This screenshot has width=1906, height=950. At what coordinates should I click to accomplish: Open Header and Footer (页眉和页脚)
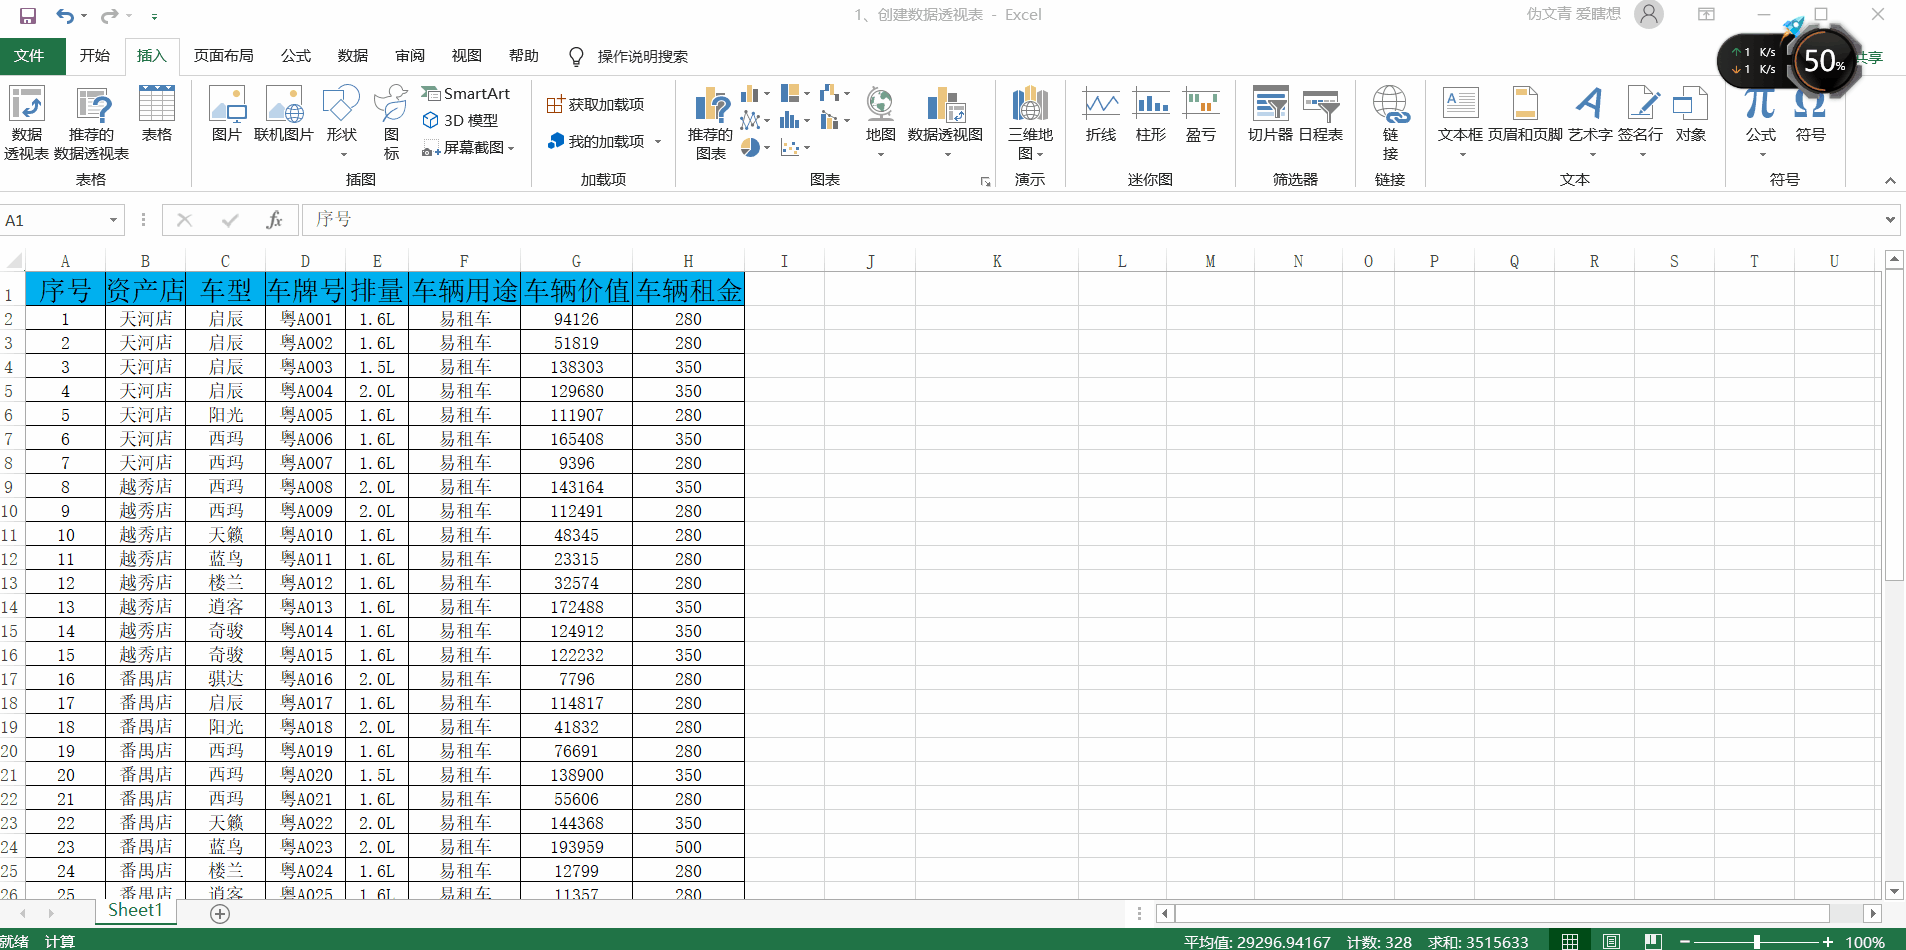(x=1525, y=114)
